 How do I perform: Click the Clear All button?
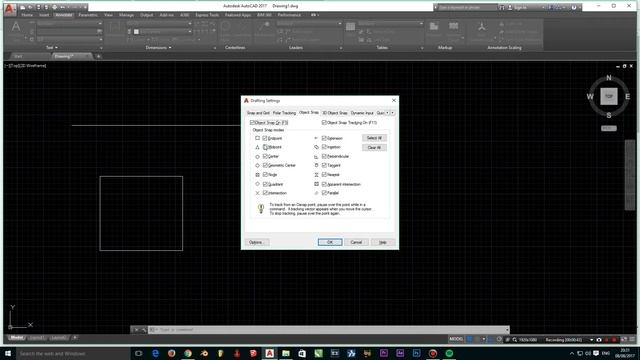pos(374,147)
